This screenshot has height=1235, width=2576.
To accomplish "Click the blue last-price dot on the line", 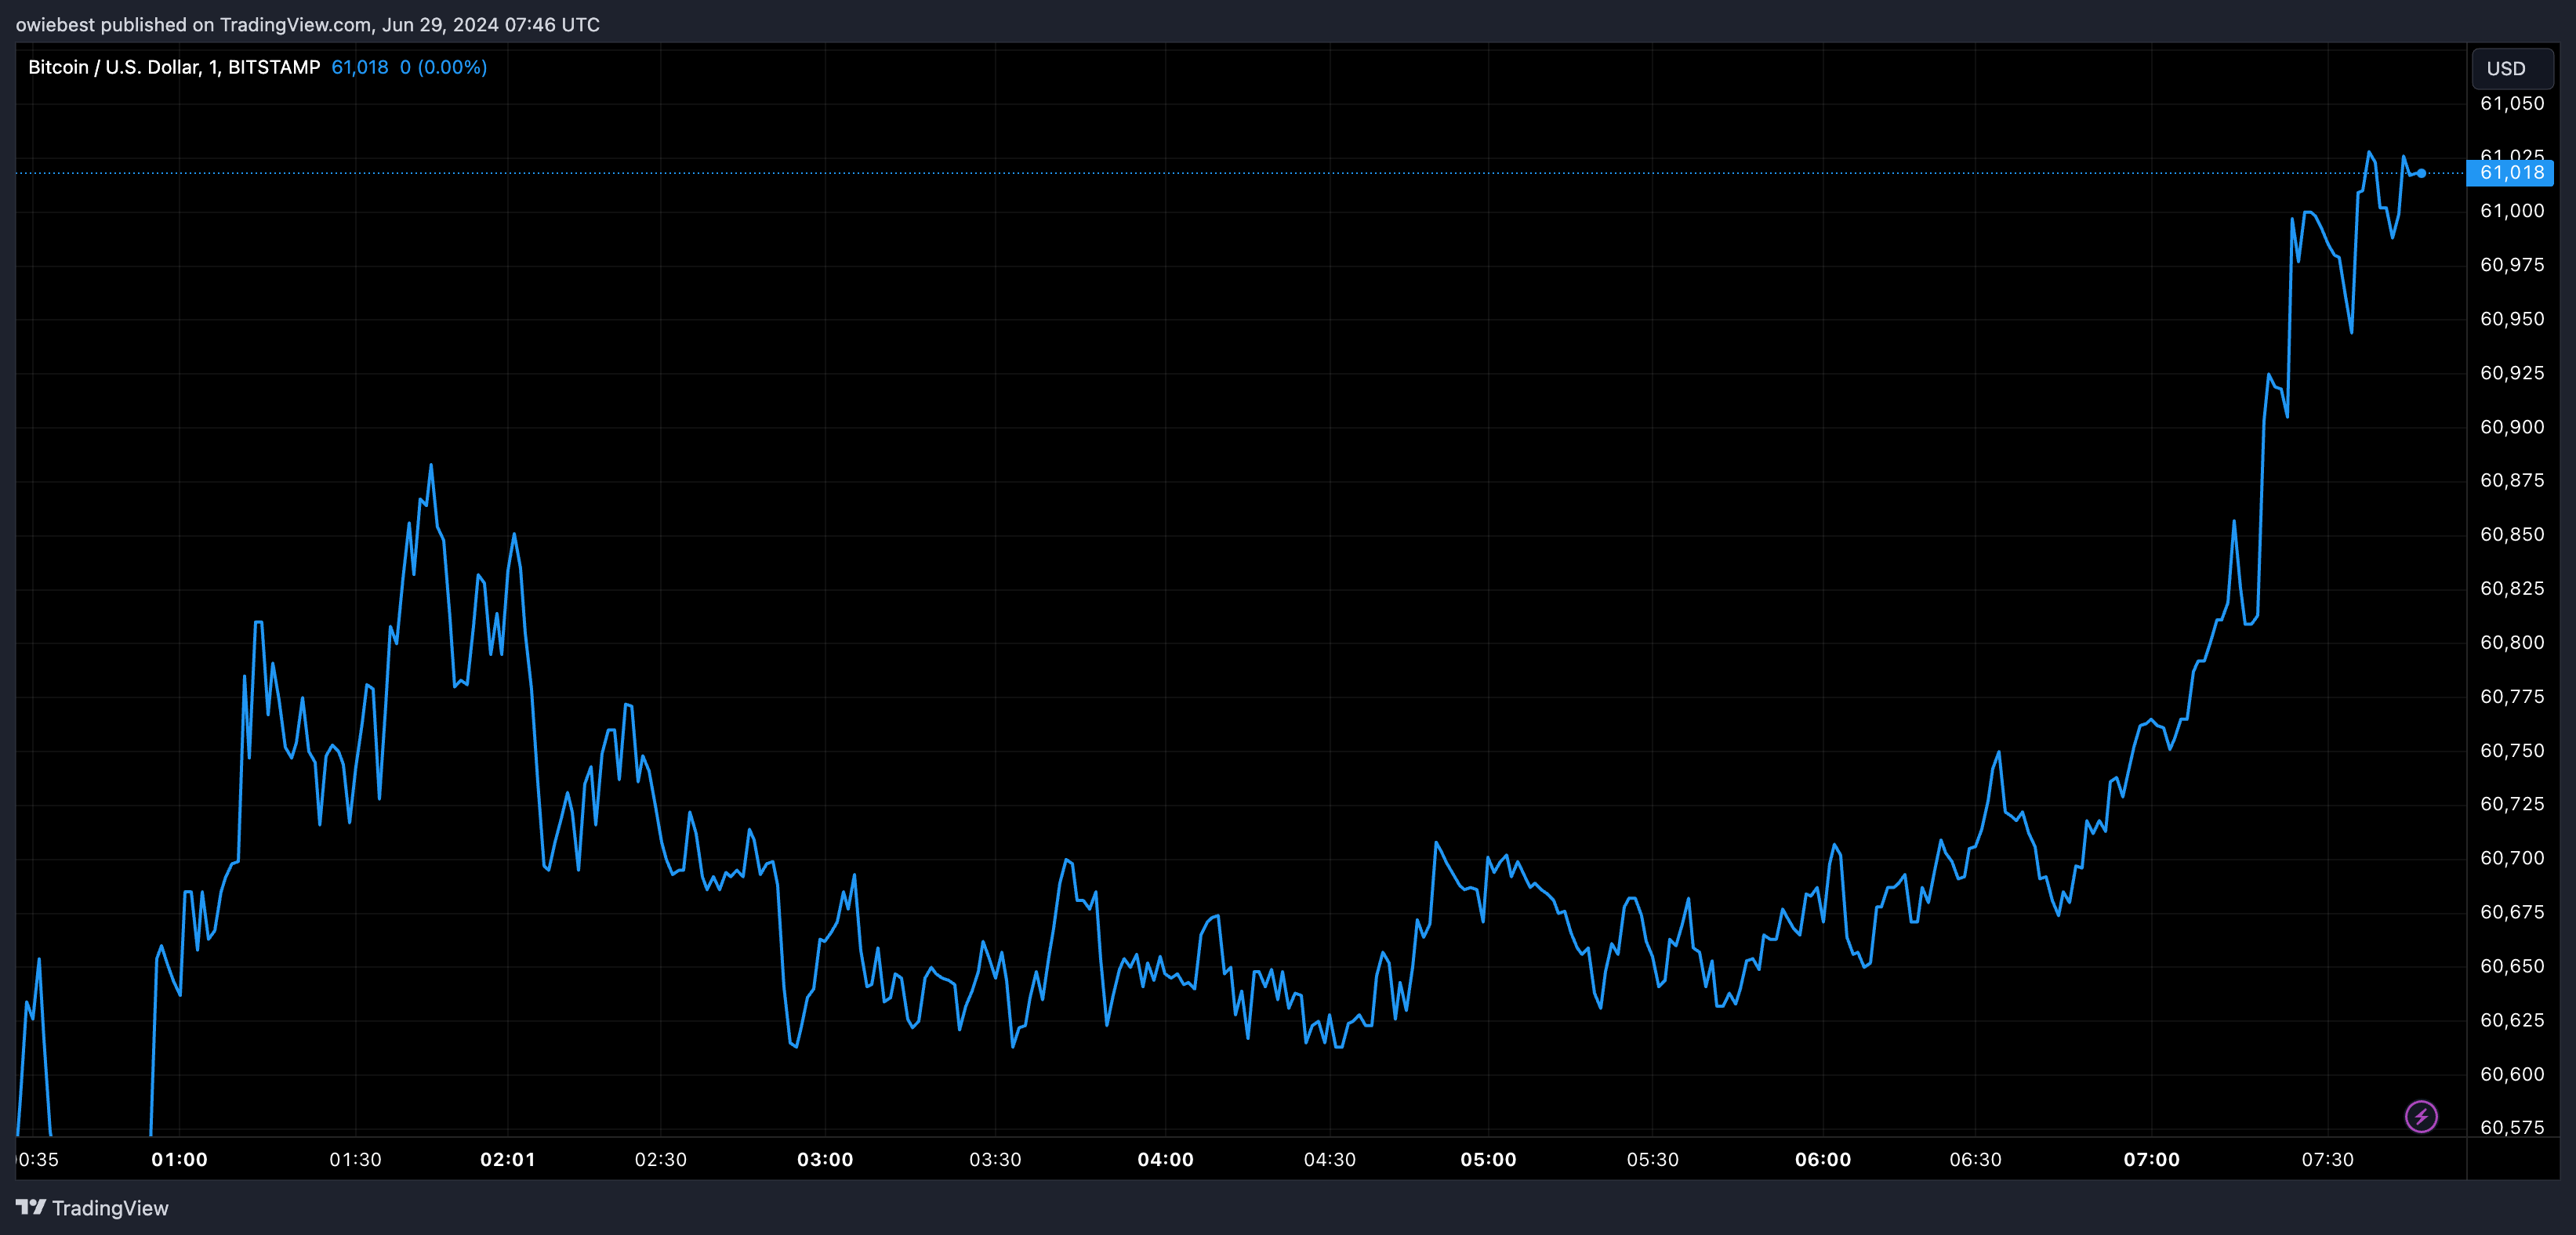I will pyautogui.click(x=2421, y=173).
